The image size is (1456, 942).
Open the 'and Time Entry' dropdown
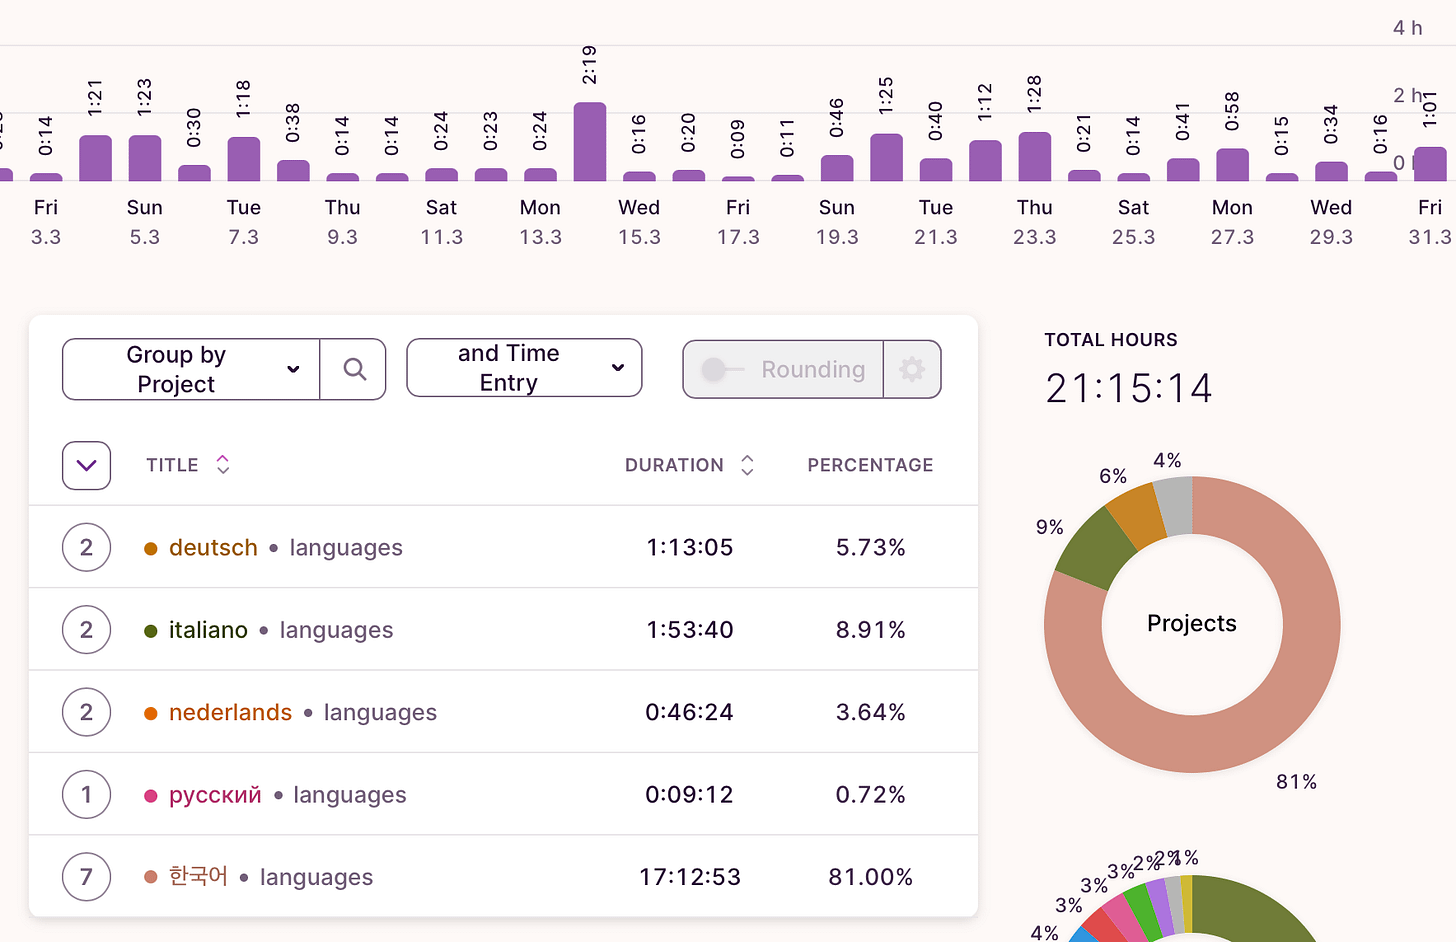click(x=524, y=368)
